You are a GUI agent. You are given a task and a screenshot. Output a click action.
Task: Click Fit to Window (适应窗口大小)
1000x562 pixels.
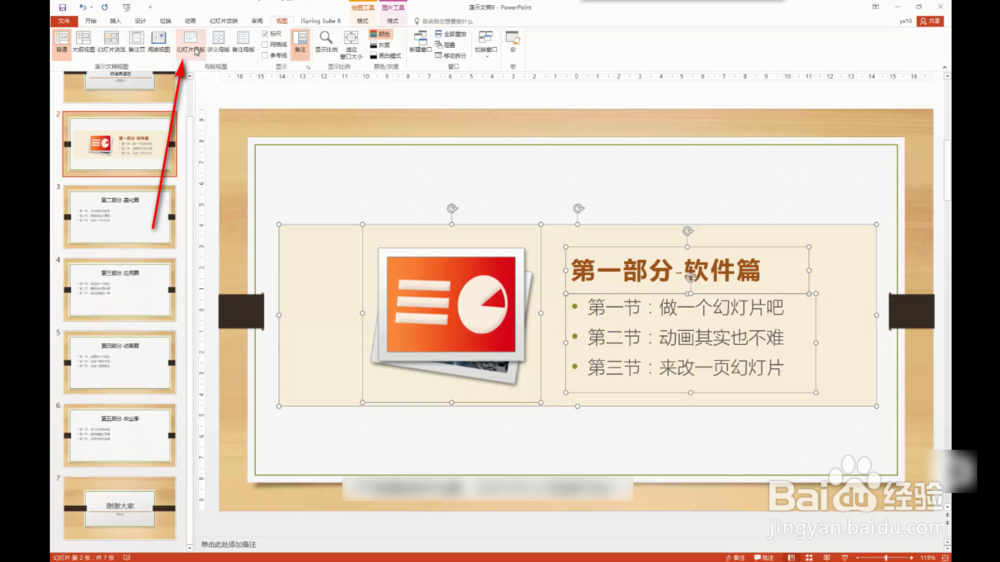pos(351,45)
